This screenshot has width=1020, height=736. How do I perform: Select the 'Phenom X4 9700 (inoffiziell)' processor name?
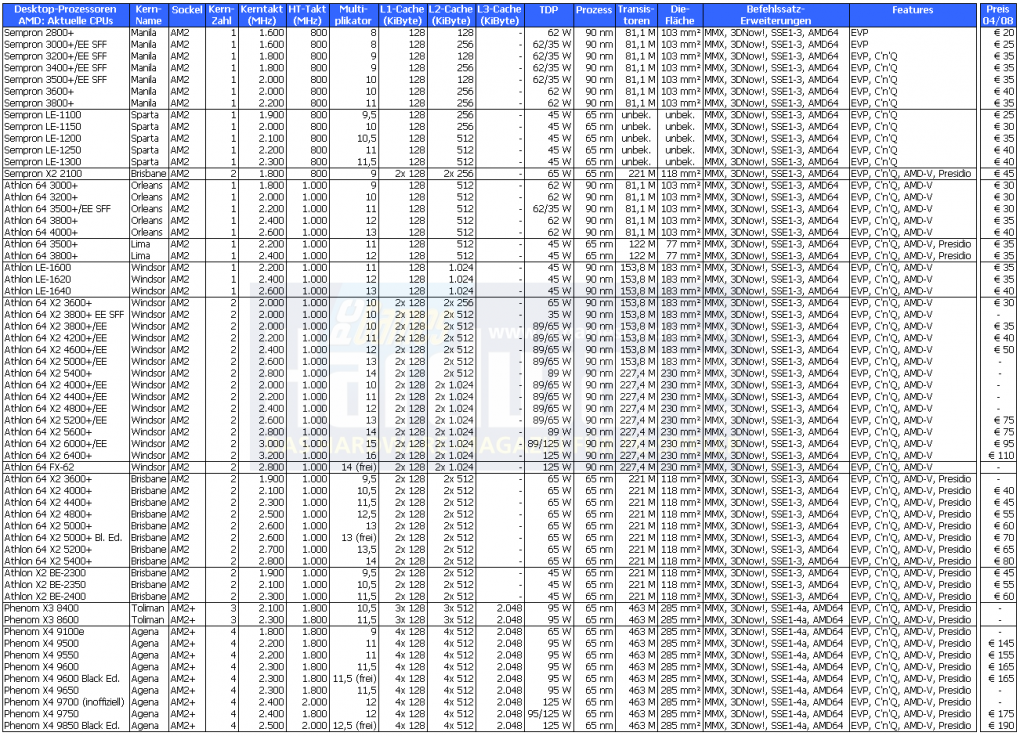pyautogui.click(x=64, y=702)
